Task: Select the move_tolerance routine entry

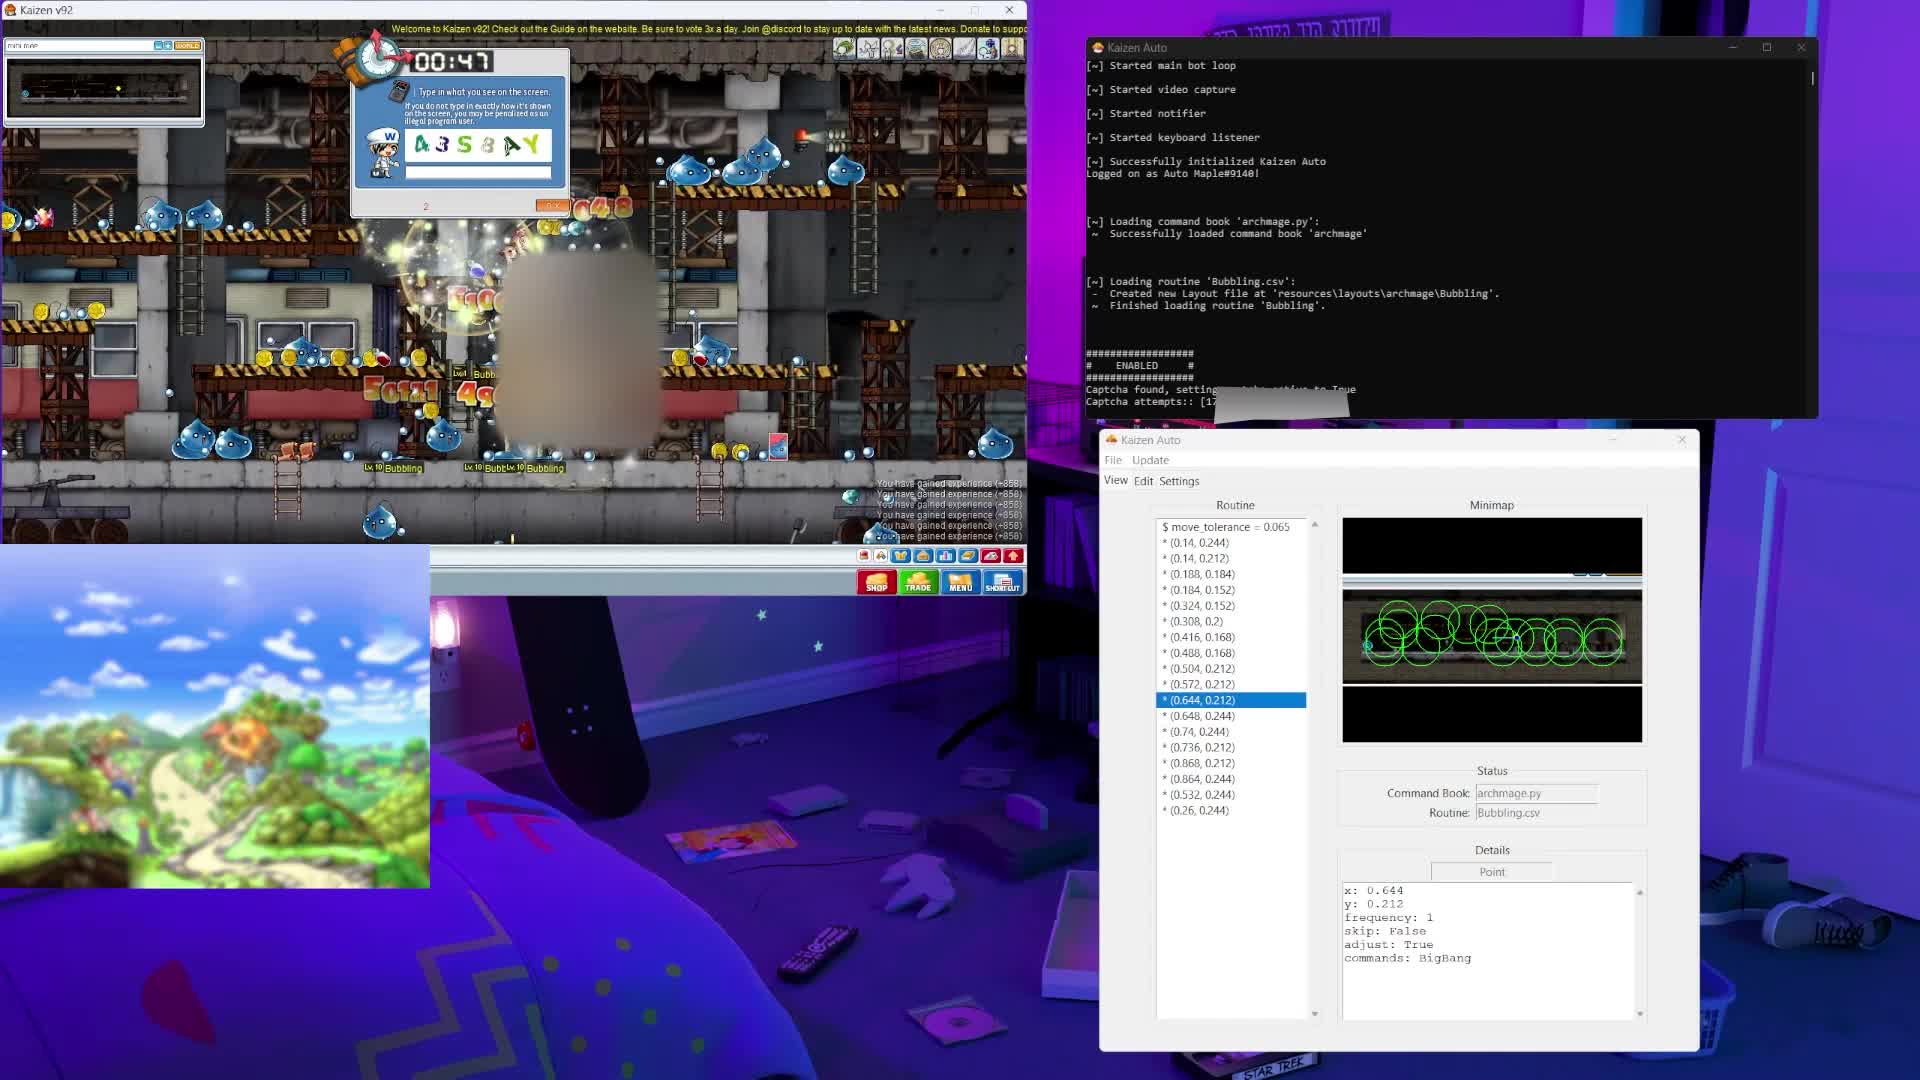Action: pyautogui.click(x=1226, y=527)
